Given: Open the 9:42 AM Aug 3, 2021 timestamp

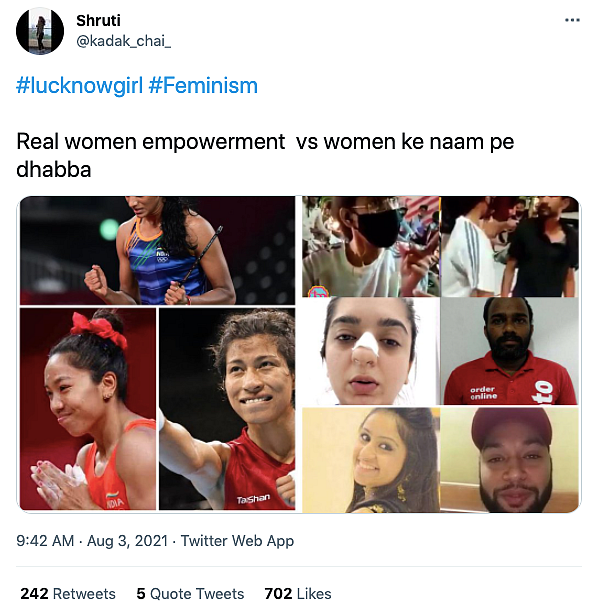Looking at the screenshot, I should point(92,541).
